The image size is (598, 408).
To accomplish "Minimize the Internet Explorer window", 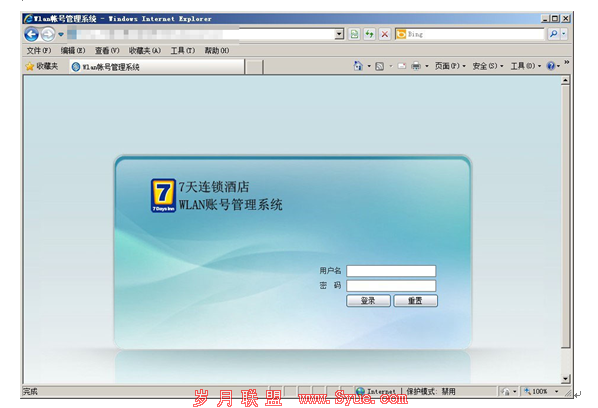I will pos(545,18).
